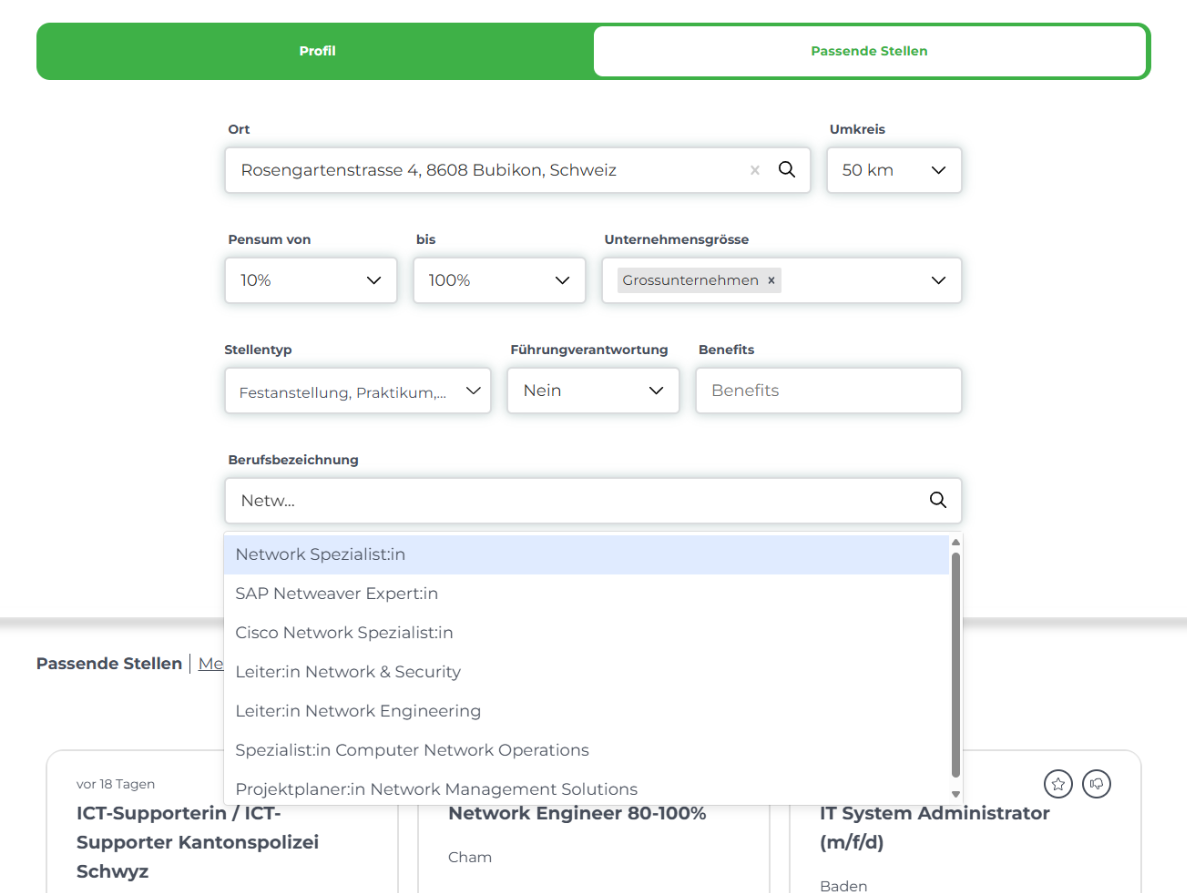
Task: Dislike the IT System Administrator job via thumbs-down
Action: pyautogui.click(x=1097, y=784)
